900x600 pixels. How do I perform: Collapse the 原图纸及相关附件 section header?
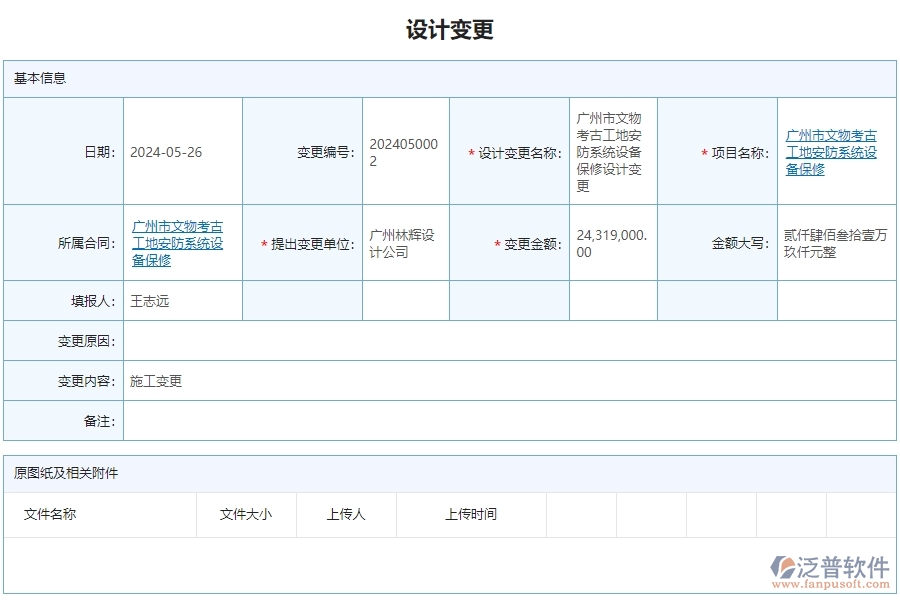60,474
